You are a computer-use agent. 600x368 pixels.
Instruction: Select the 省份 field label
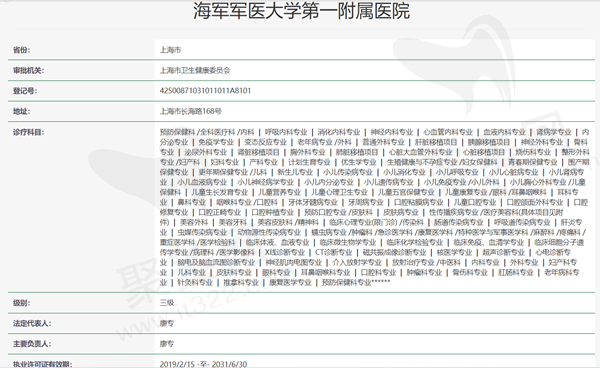[x=21, y=50]
